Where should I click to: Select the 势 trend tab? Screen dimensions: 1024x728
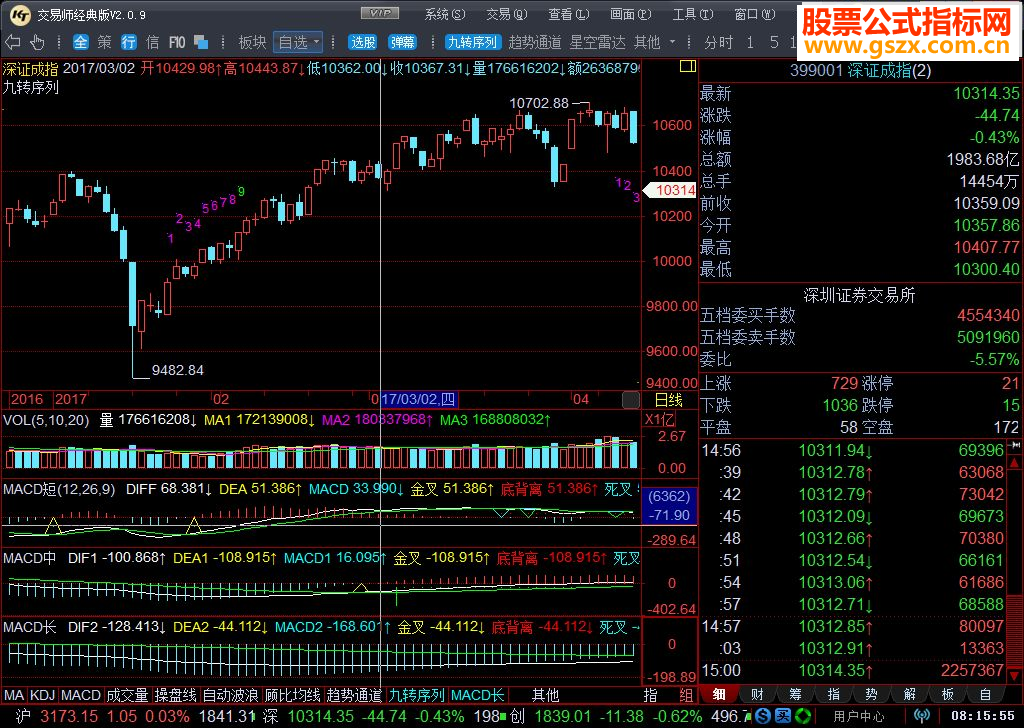[871, 695]
